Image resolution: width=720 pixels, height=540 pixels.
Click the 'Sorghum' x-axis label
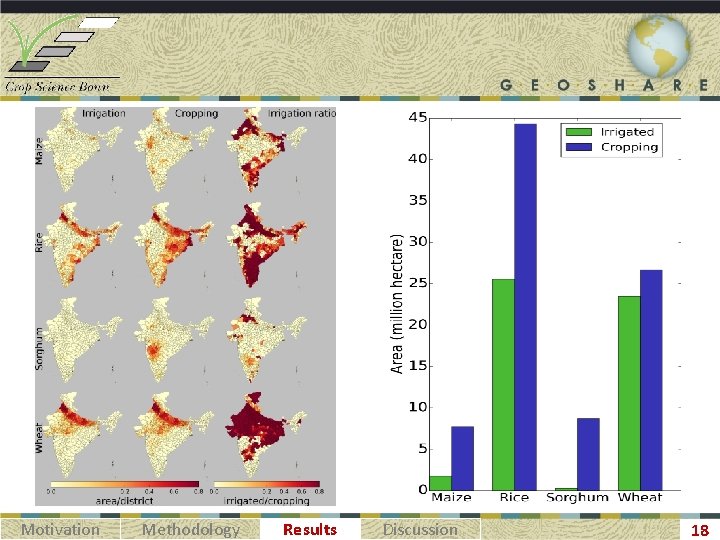click(x=577, y=497)
